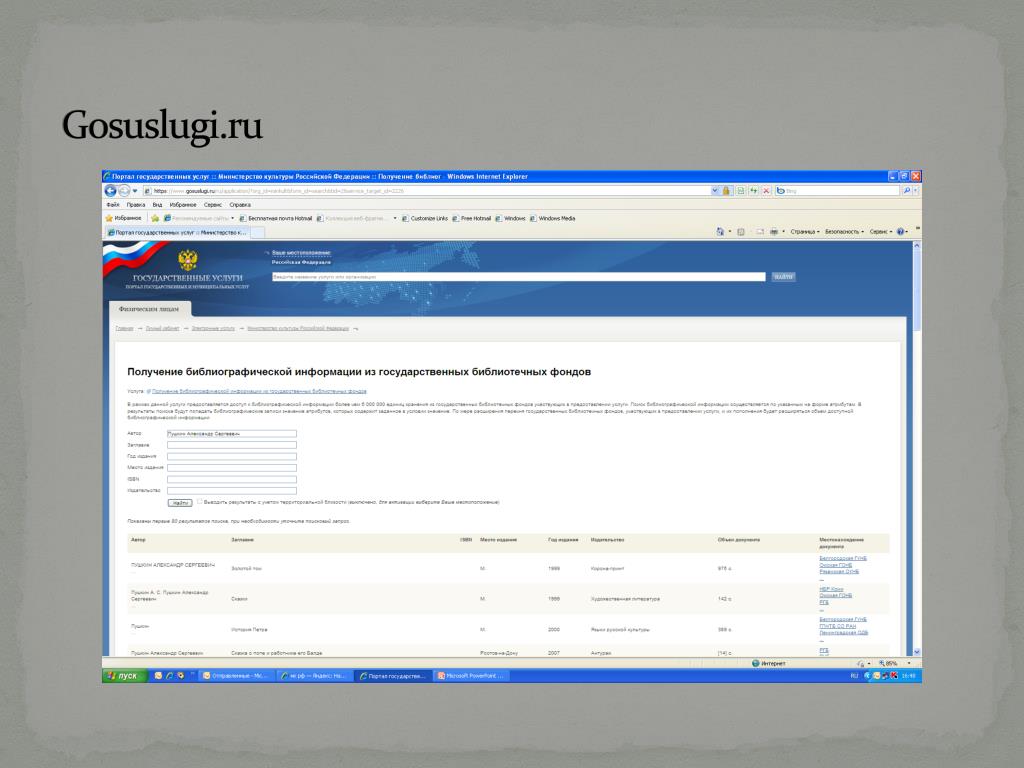
Task: Click the page vertical scrollbar up arrow
Action: (x=916, y=246)
